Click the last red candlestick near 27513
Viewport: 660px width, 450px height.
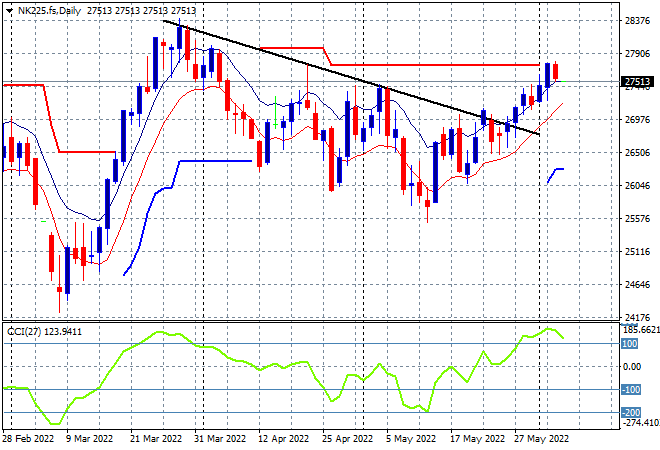[x=556, y=71]
